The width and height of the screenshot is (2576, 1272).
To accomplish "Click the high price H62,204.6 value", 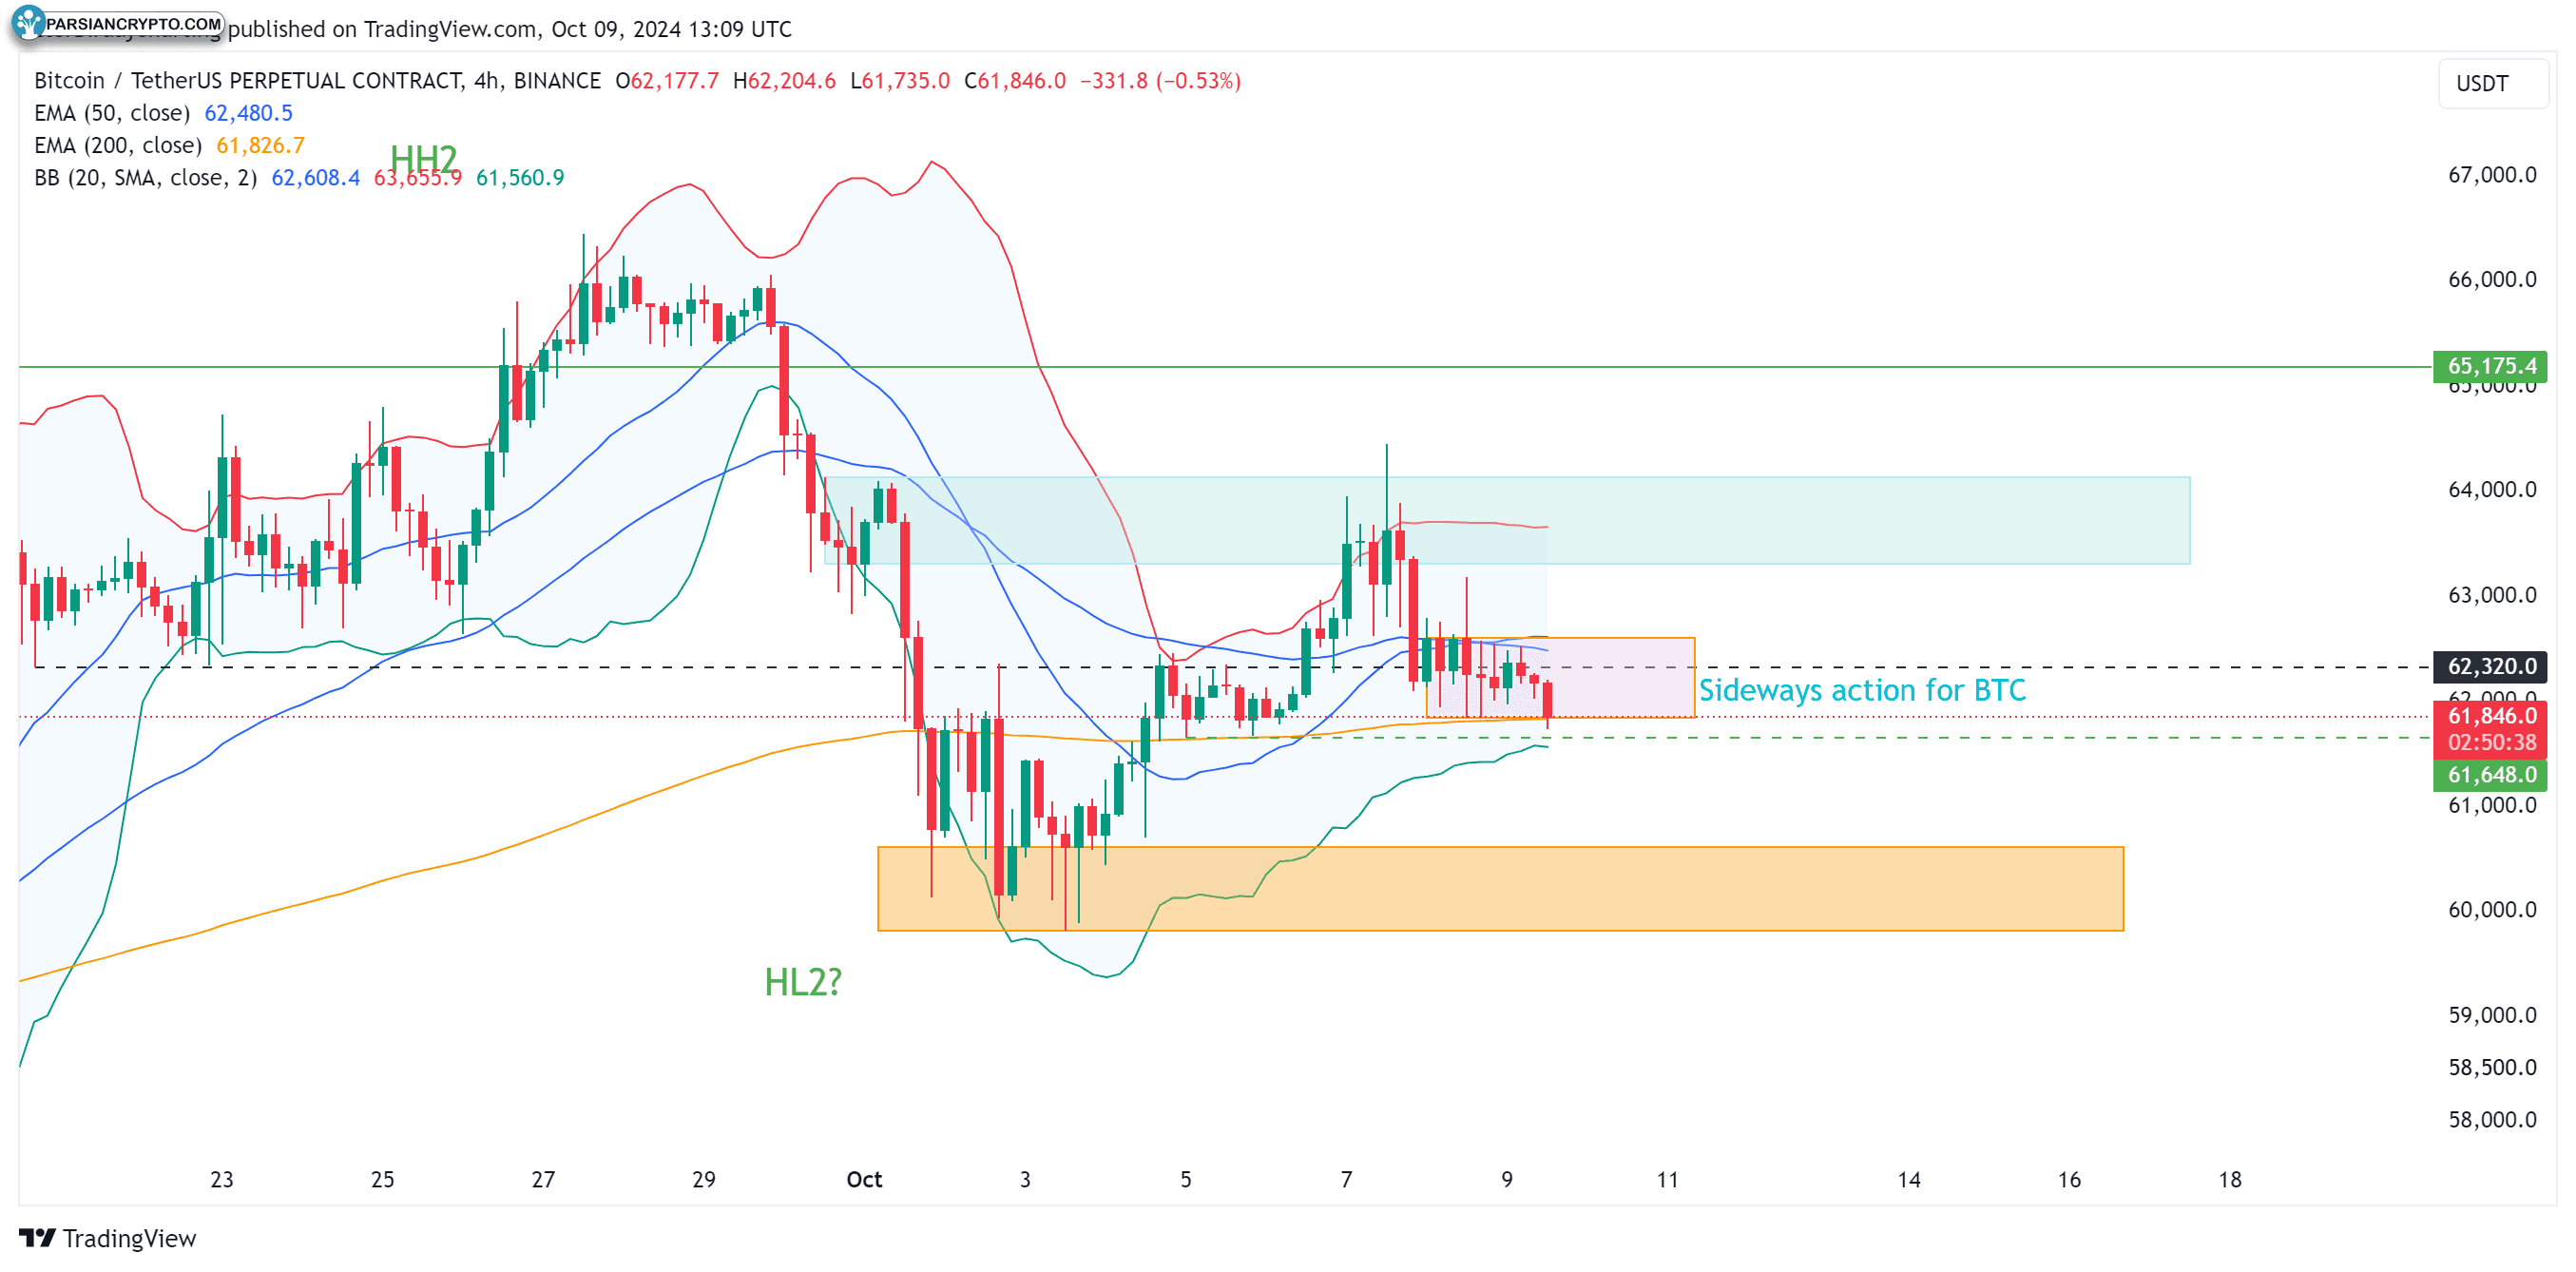I will pyautogui.click(x=784, y=81).
